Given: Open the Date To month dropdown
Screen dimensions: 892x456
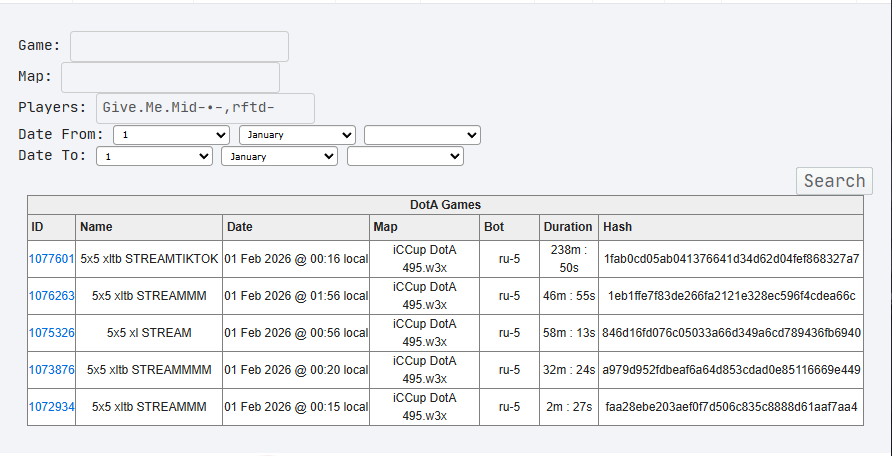Looking at the screenshot, I should click(x=280, y=156).
